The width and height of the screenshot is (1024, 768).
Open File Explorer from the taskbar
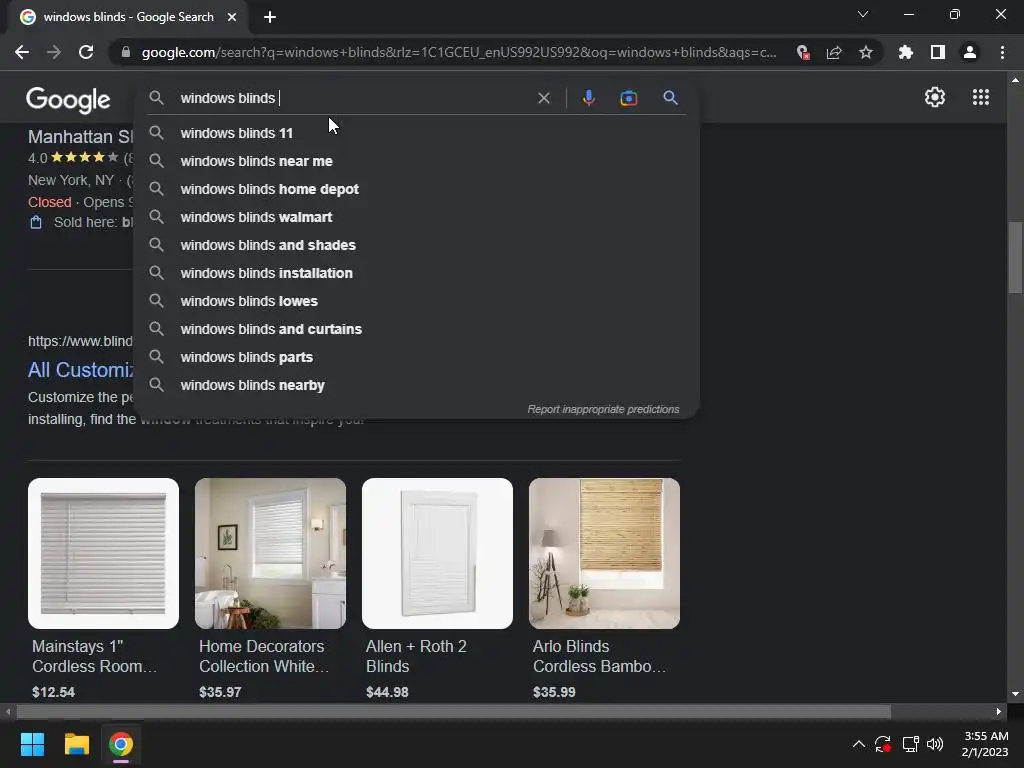pos(76,744)
